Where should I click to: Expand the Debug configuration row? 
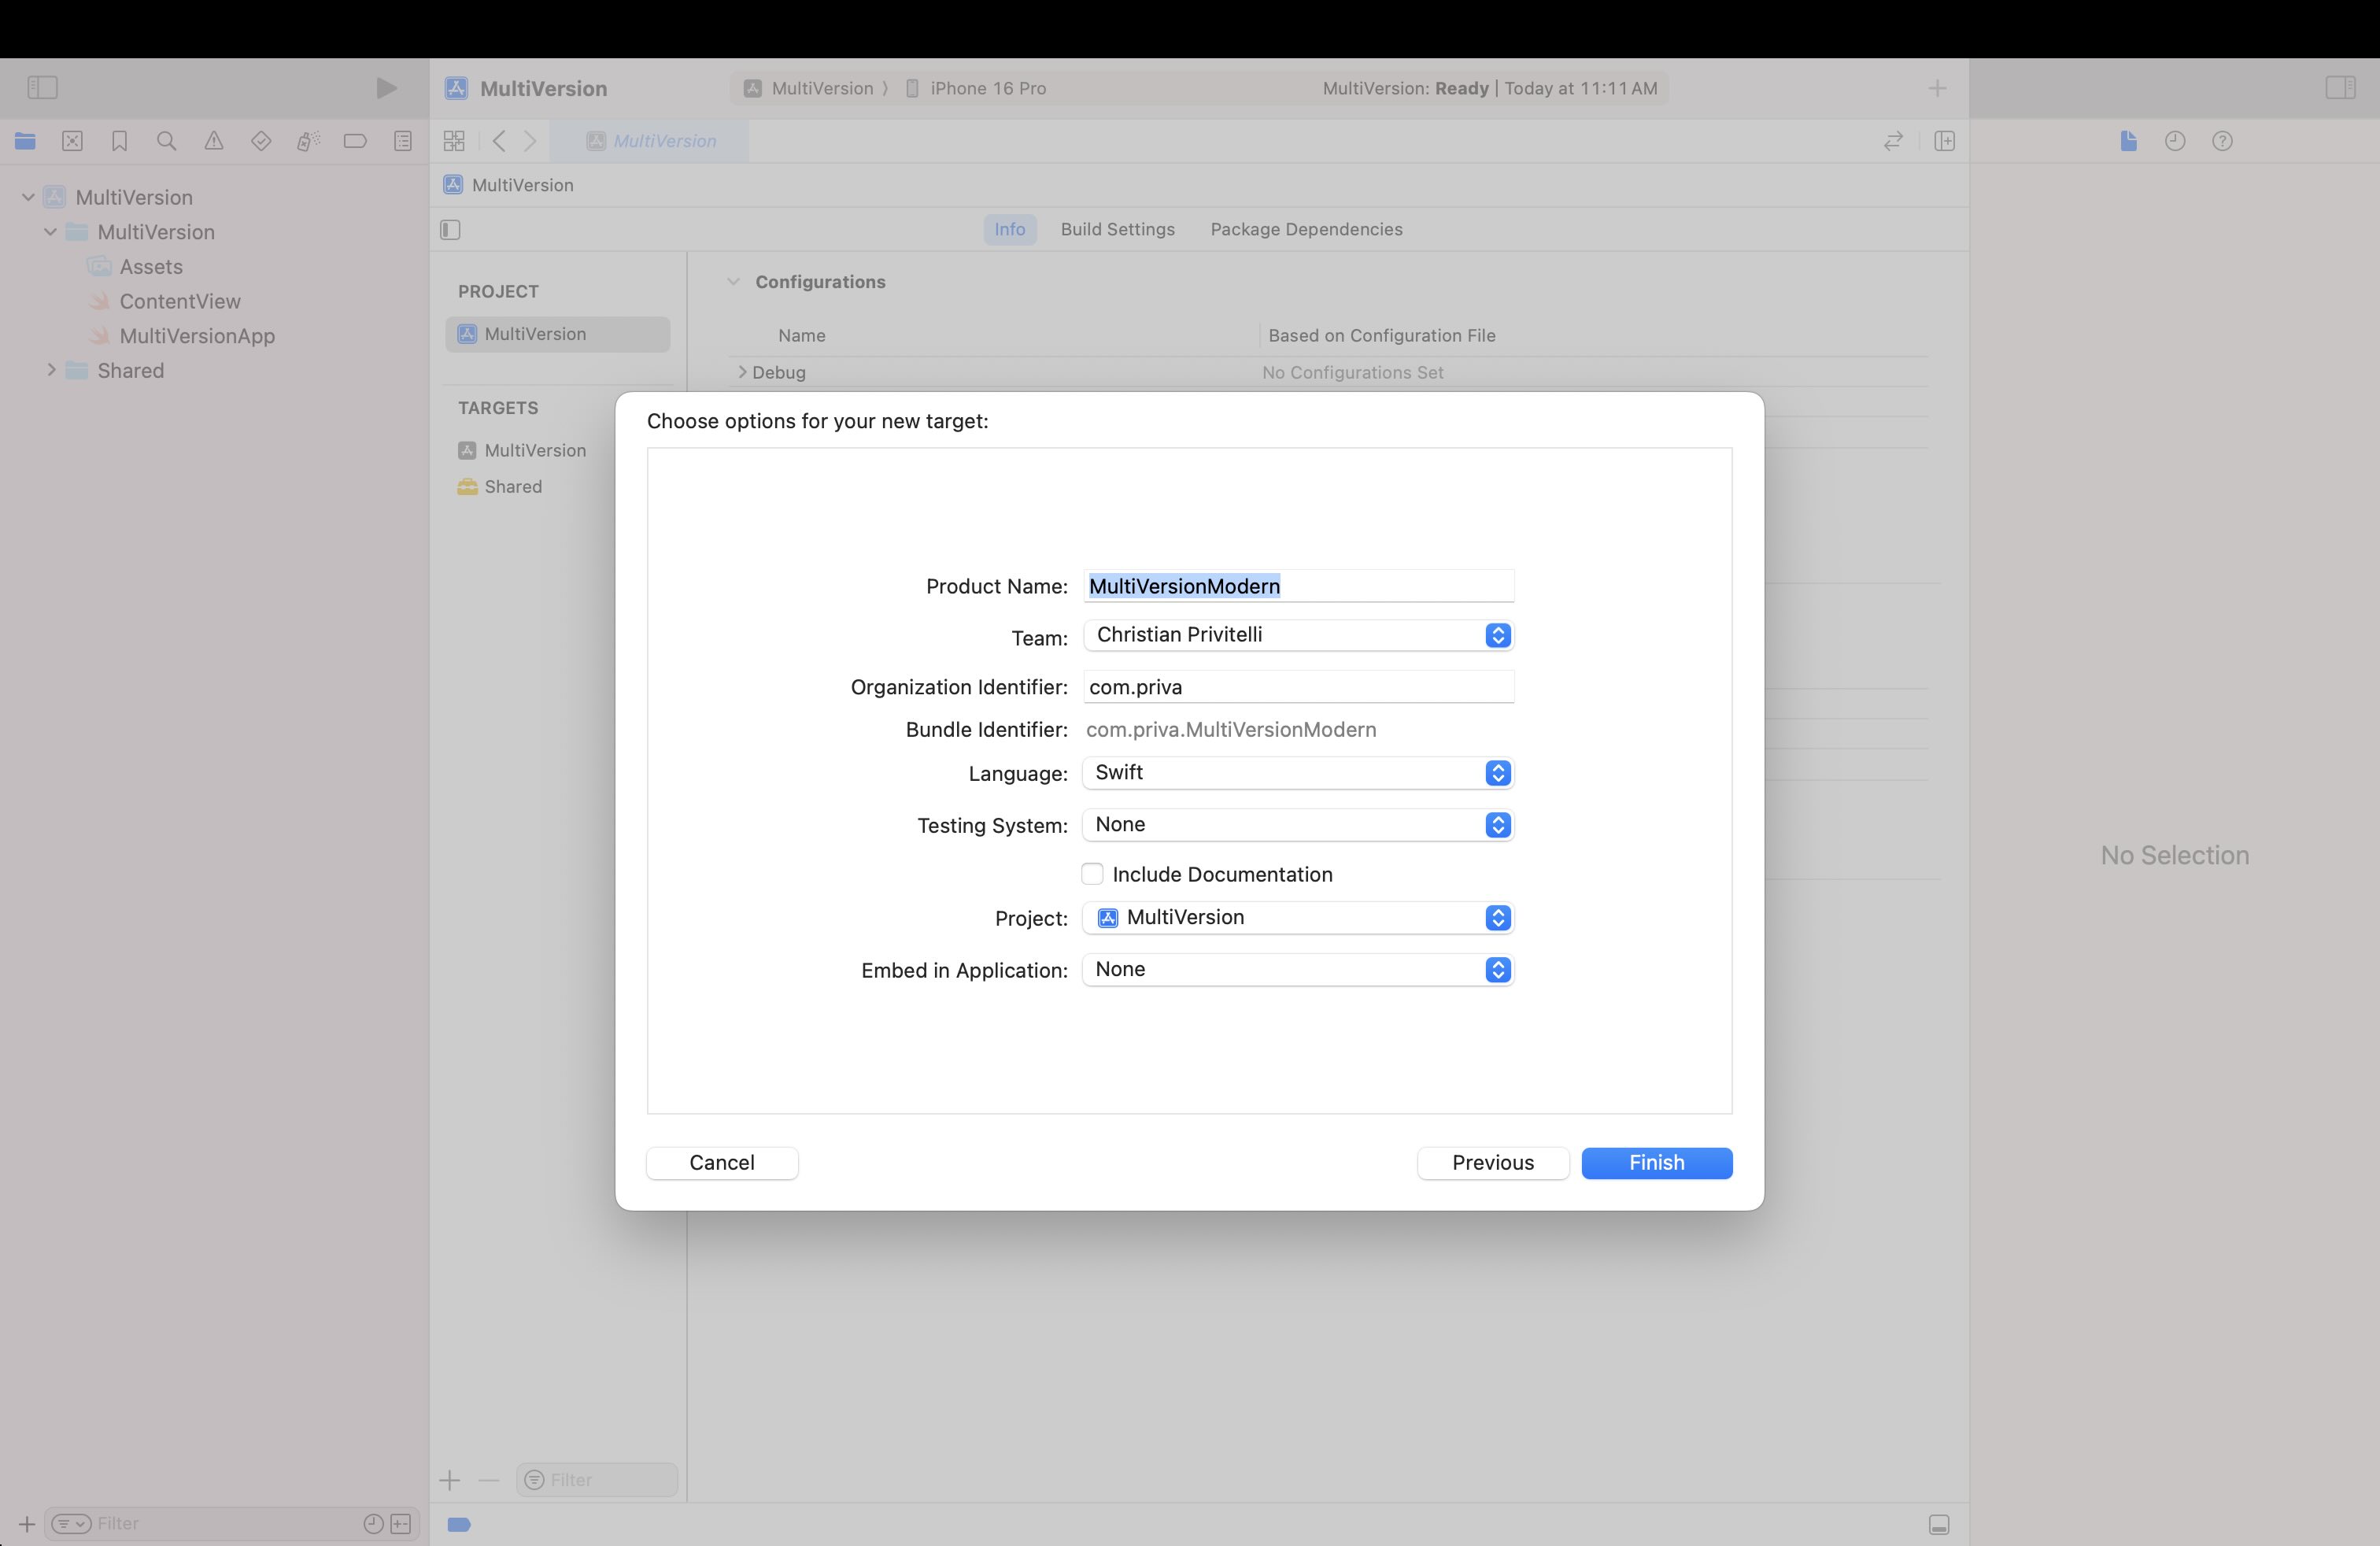[x=742, y=372]
